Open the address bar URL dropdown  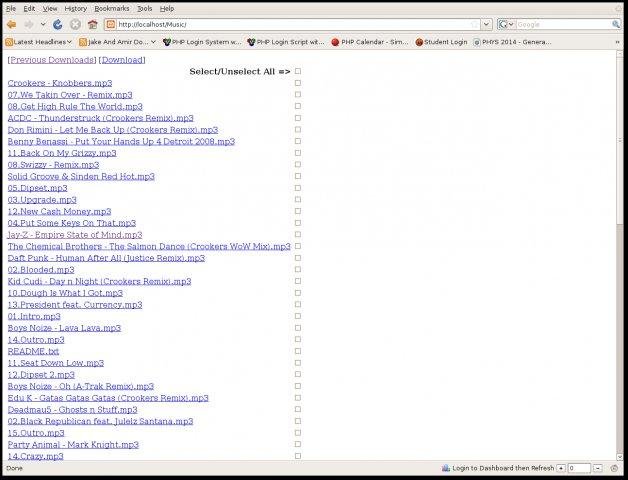(486, 24)
